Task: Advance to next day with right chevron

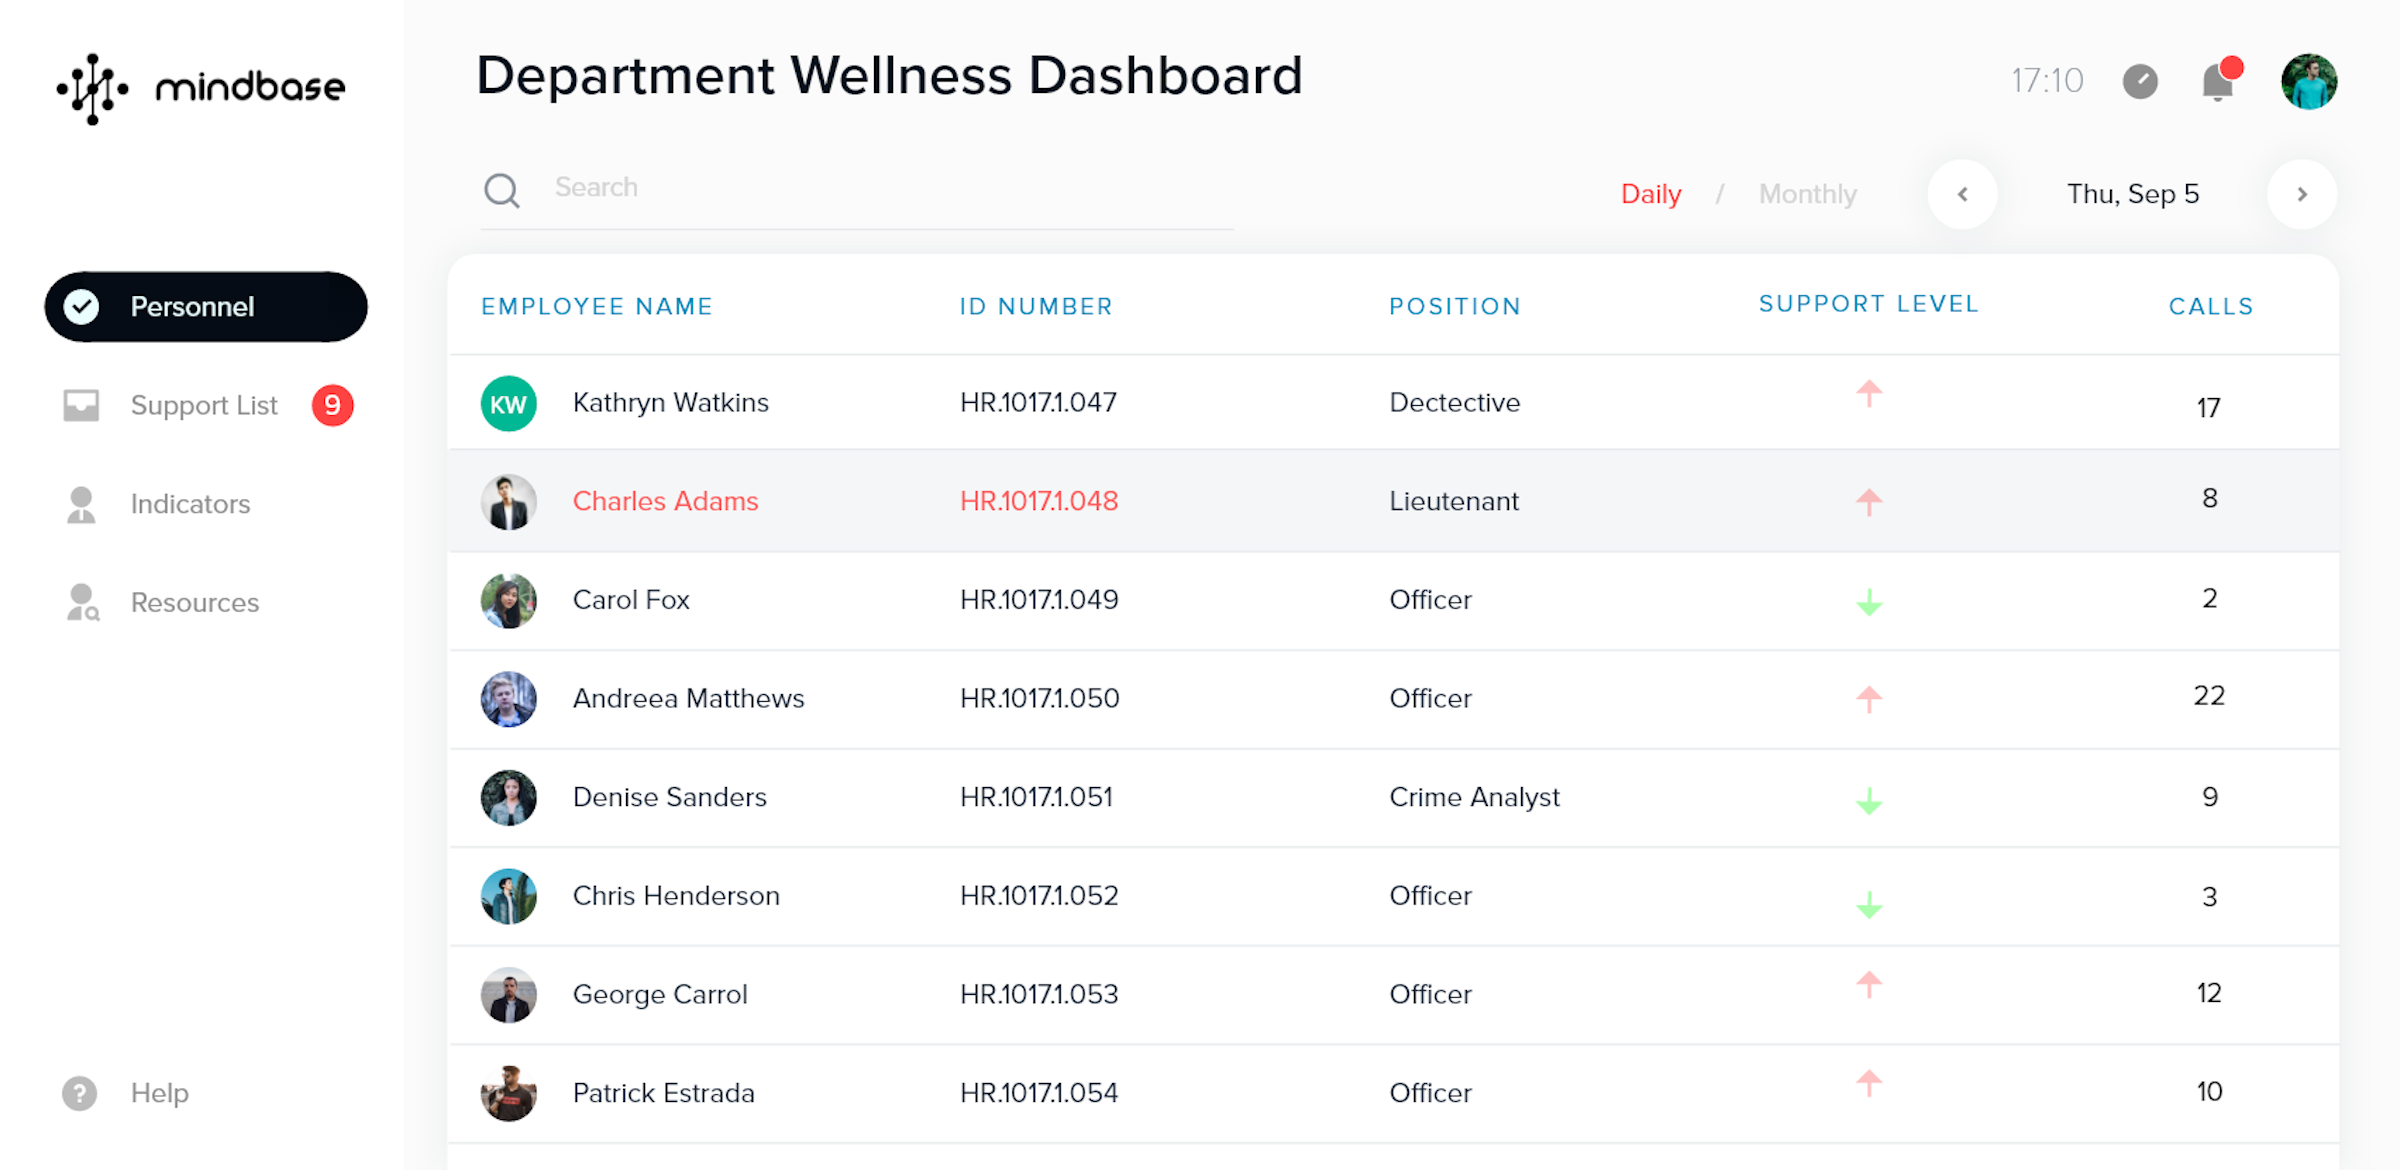Action: (2303, 194)
